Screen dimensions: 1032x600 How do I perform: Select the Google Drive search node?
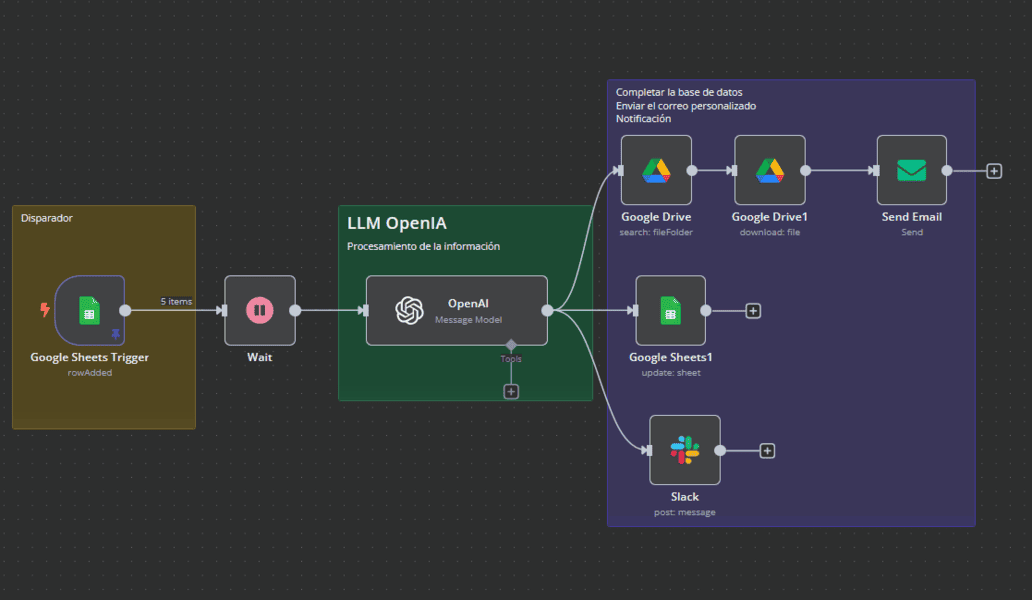point(656,170)
